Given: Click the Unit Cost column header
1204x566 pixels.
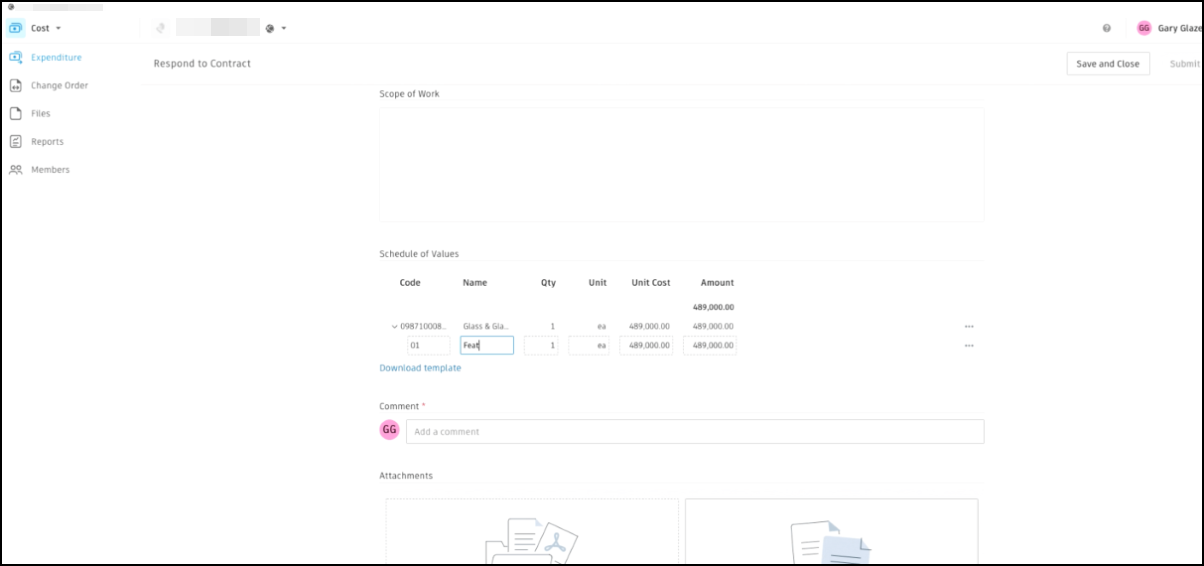Looking at the screenshot, I should pyautogui.click(x=651, y=283).
